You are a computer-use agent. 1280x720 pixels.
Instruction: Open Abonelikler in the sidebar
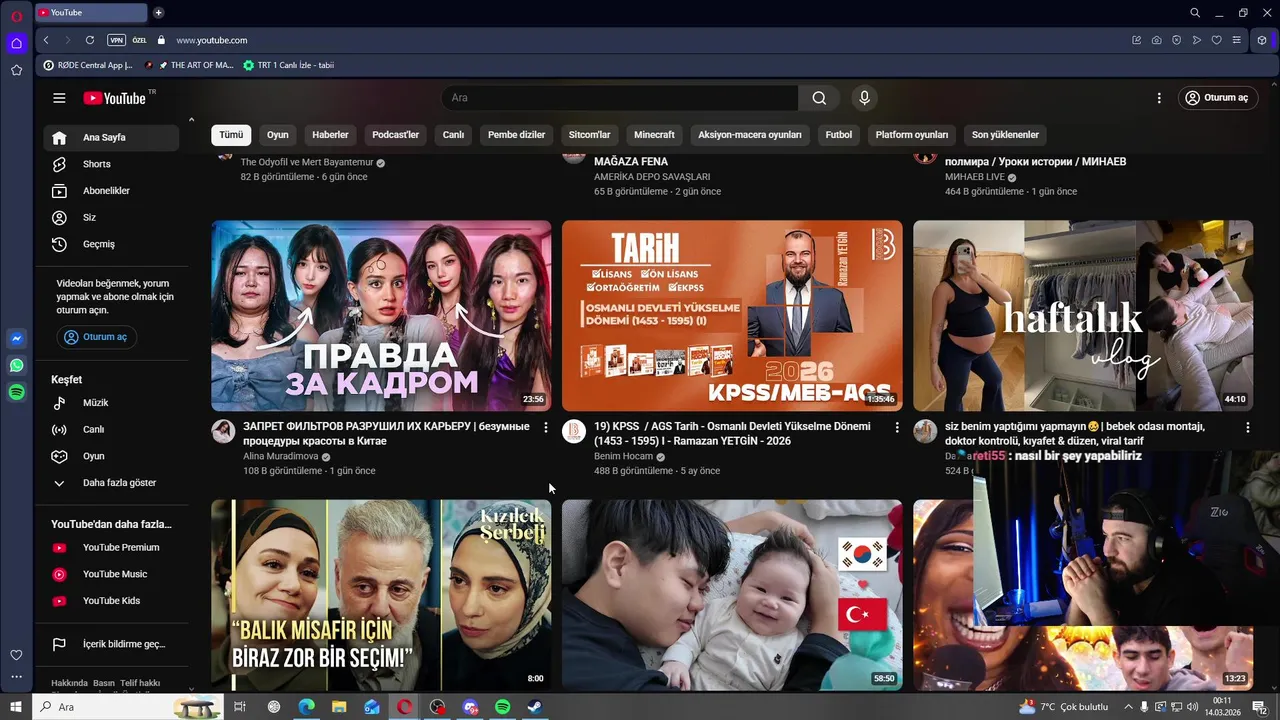(111, 191)
